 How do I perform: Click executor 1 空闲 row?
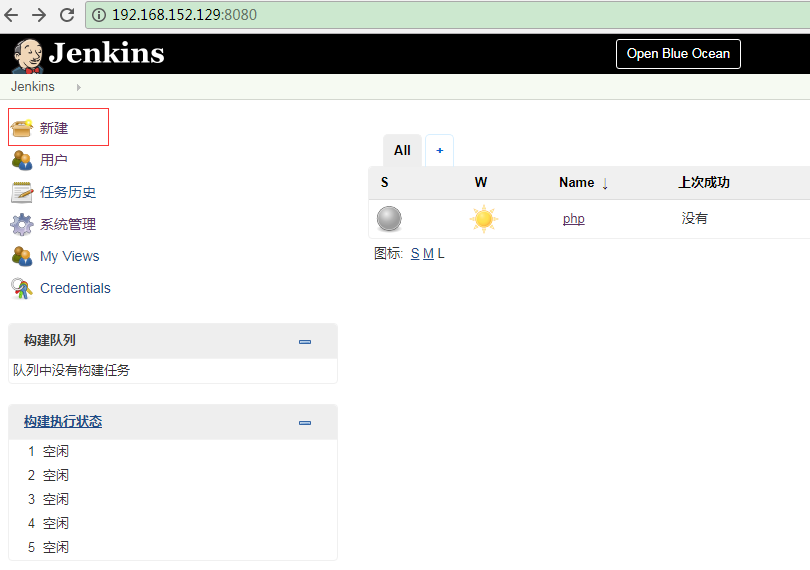(x=173, y=451)
